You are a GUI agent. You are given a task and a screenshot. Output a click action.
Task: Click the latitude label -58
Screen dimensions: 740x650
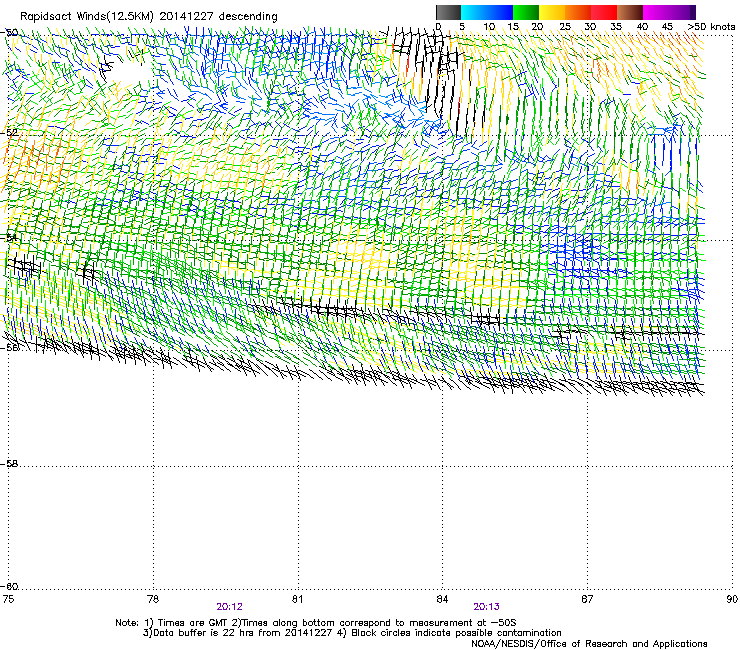[x=9, y=464]
